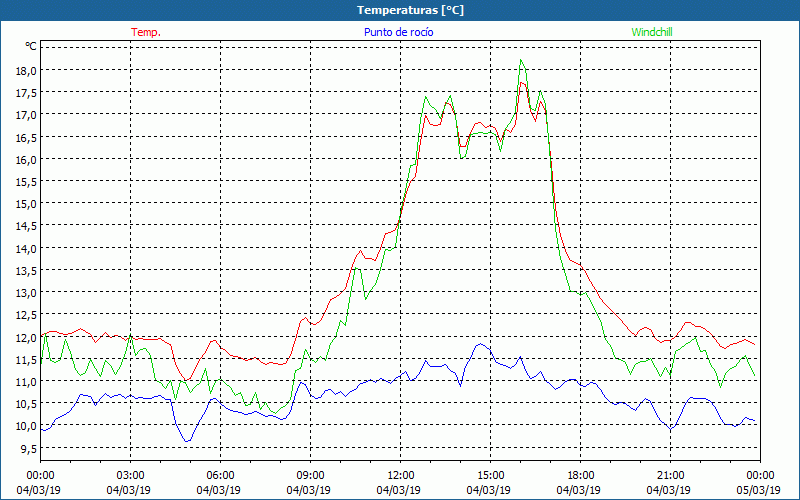Click the blue dew point peak near 14:40

tap(481, 344)
